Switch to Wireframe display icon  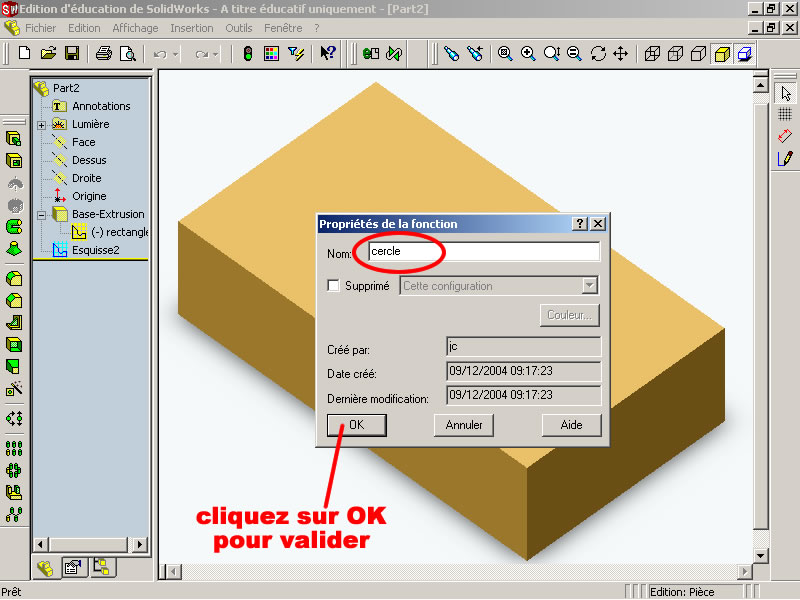652,54
